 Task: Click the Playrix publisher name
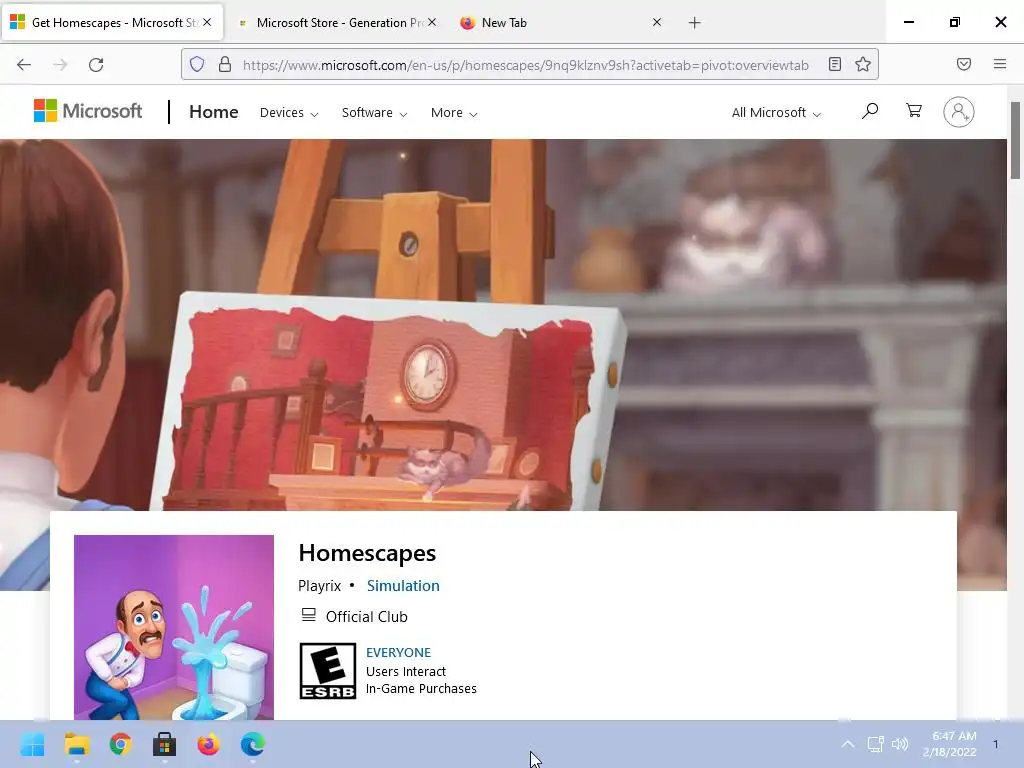[x=319, y=585]
